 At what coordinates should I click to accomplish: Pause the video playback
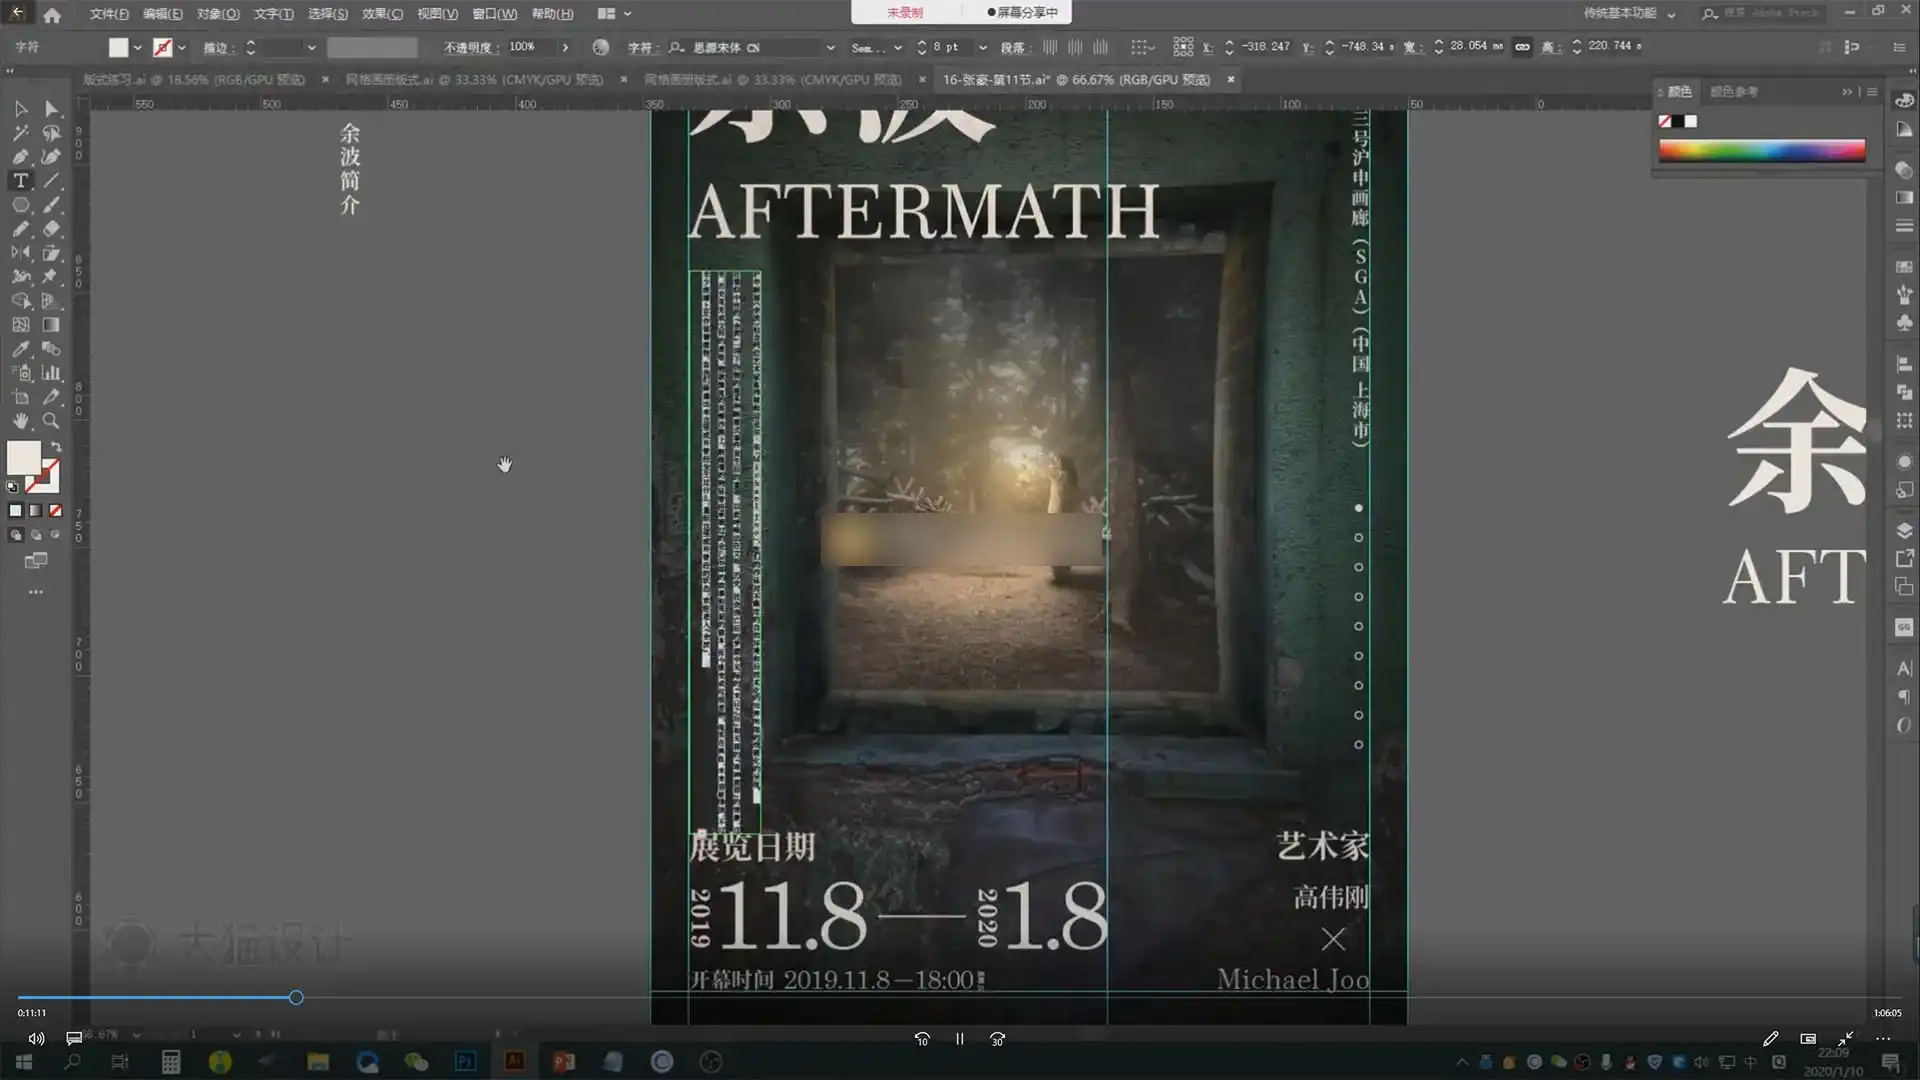click(x=959, y=1039)
